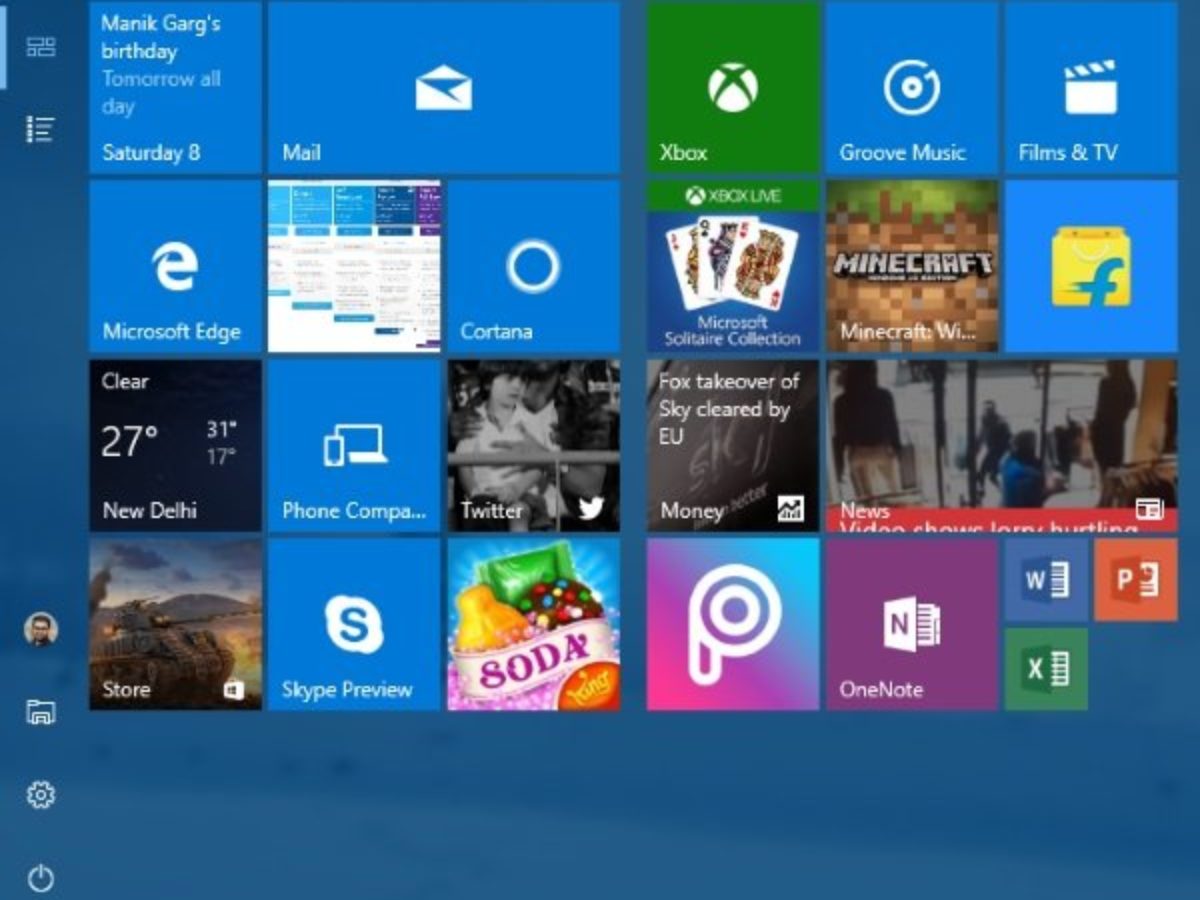Open the OneNote tile

(x=912, y=624)
